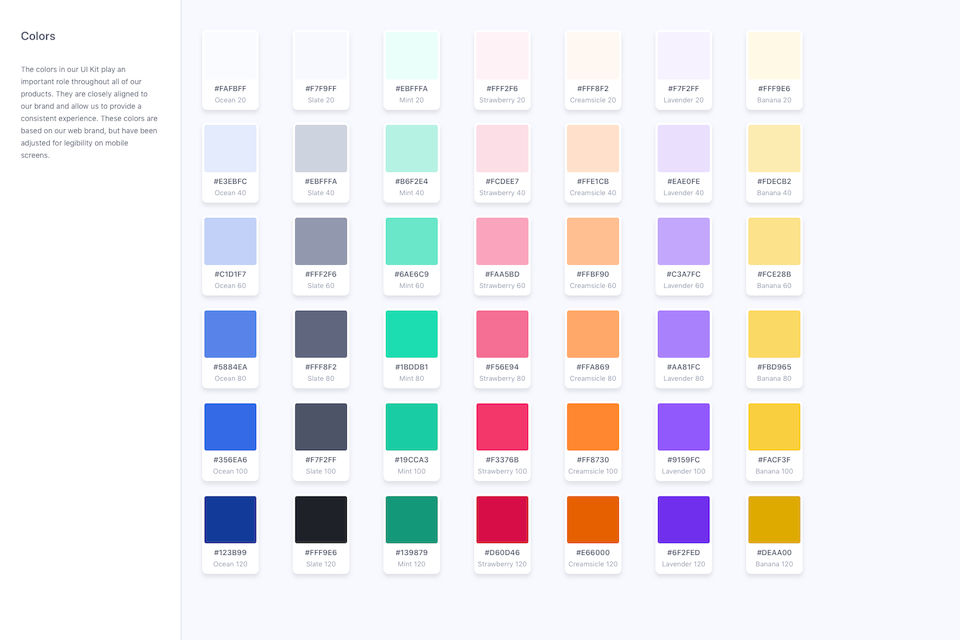960x640 pixels.
Task: Select the Ocean 20 color swatch
Action: click(x=230, y=56)
